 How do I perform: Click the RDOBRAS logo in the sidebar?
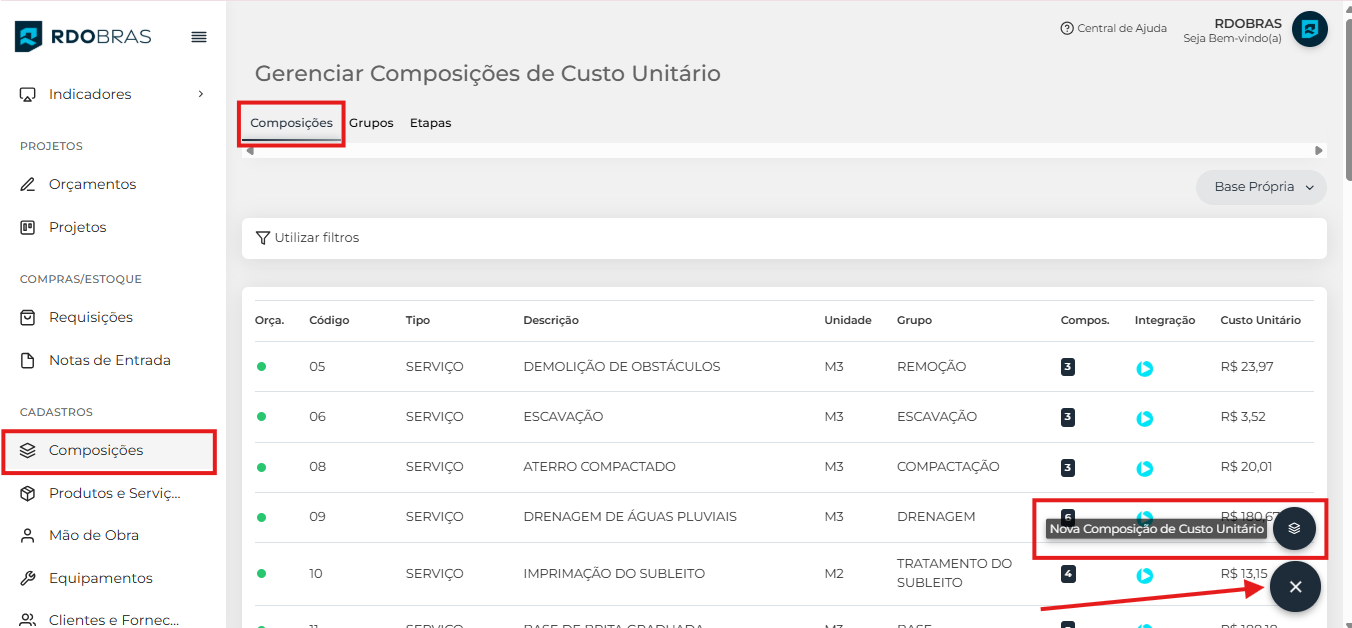(84, 37)
